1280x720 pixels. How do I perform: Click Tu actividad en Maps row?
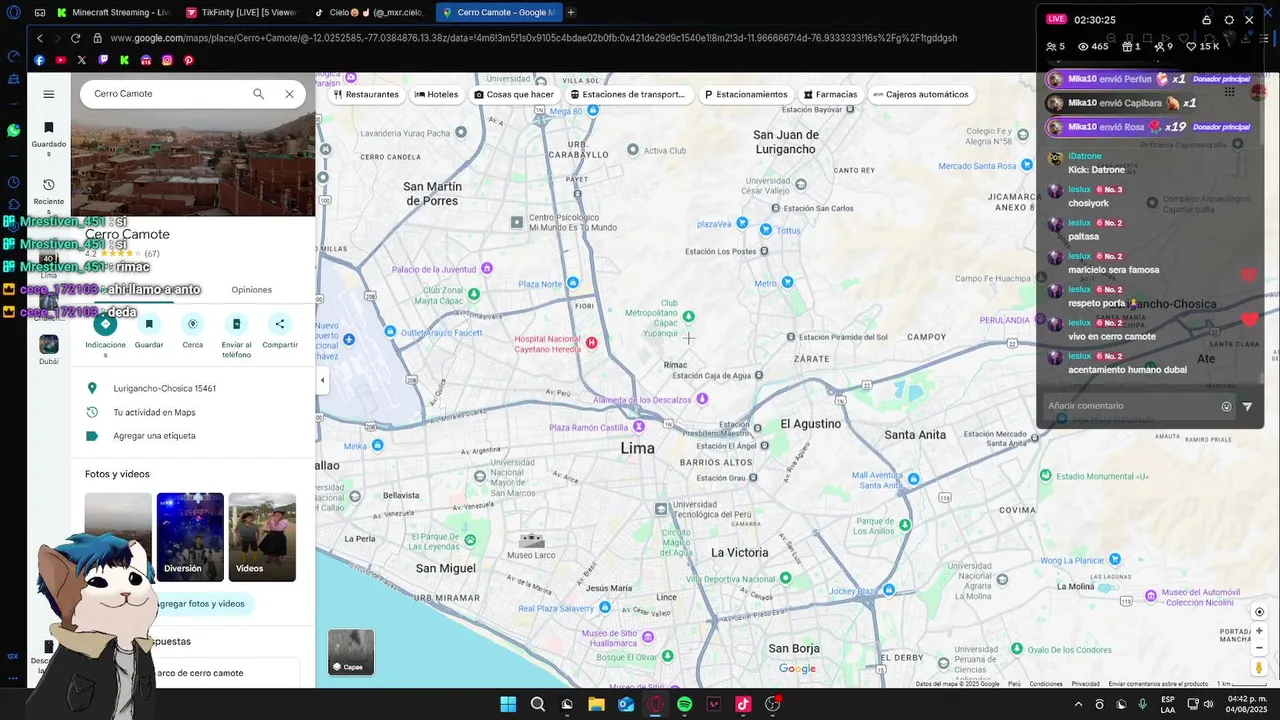click(193, 412)
